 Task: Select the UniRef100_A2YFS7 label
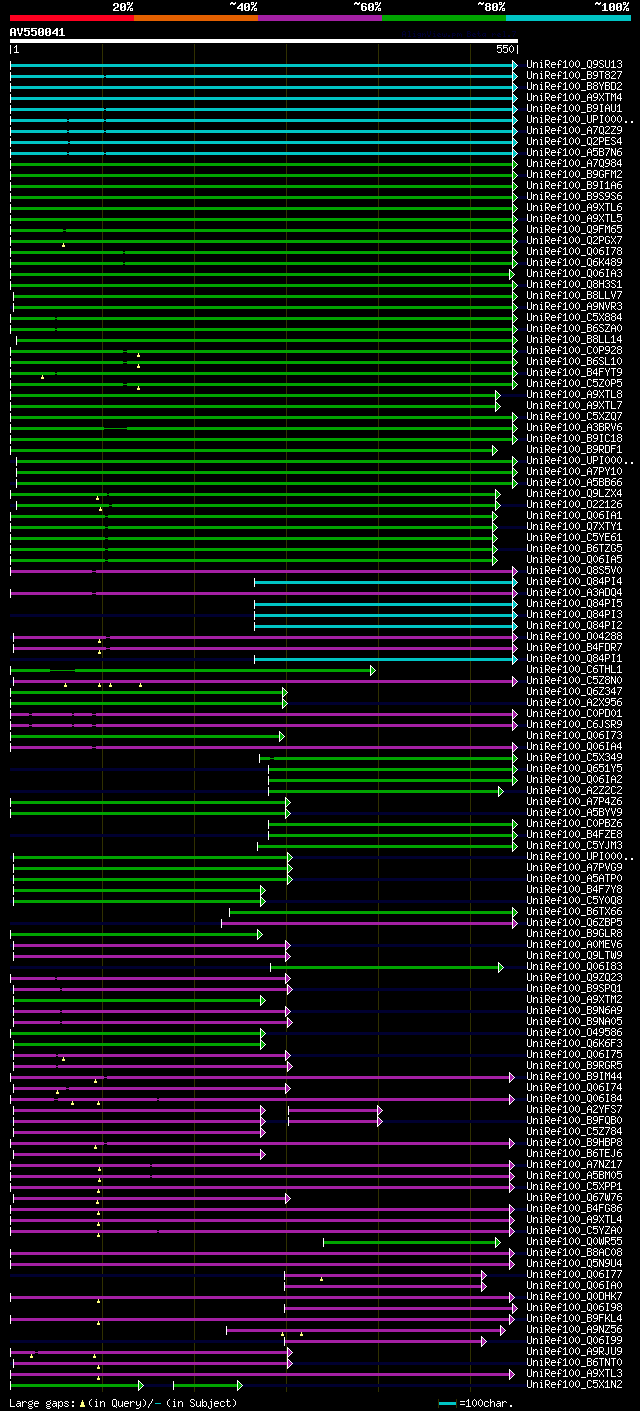point(574,1109)
